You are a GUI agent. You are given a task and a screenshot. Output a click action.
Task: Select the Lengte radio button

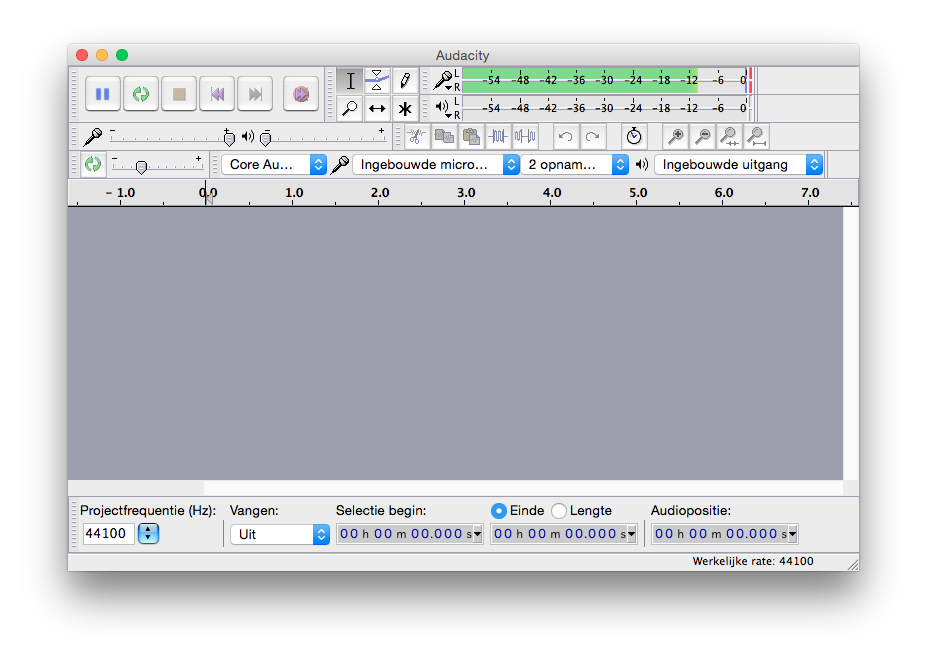[x=559, y=511]
